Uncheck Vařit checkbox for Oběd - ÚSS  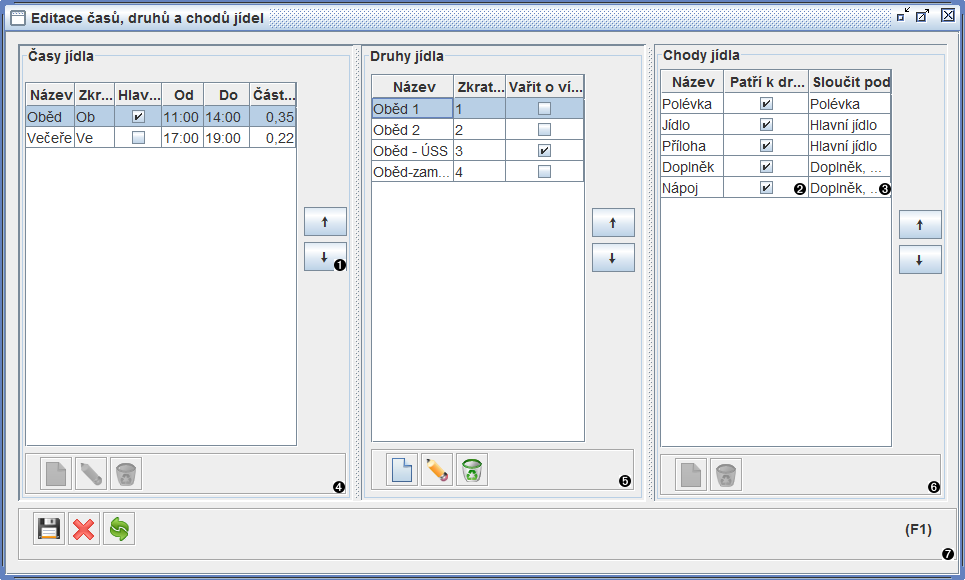(544, 151)
